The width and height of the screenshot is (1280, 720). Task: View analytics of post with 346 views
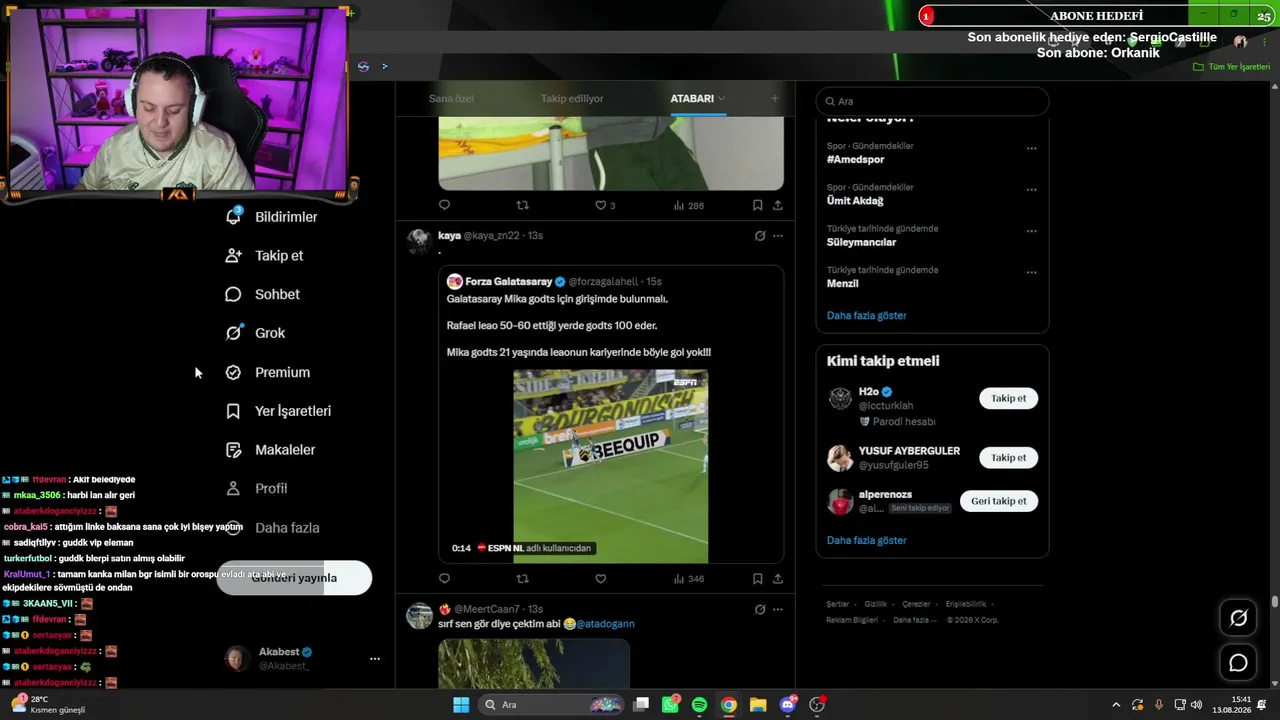tap(689, 578)
